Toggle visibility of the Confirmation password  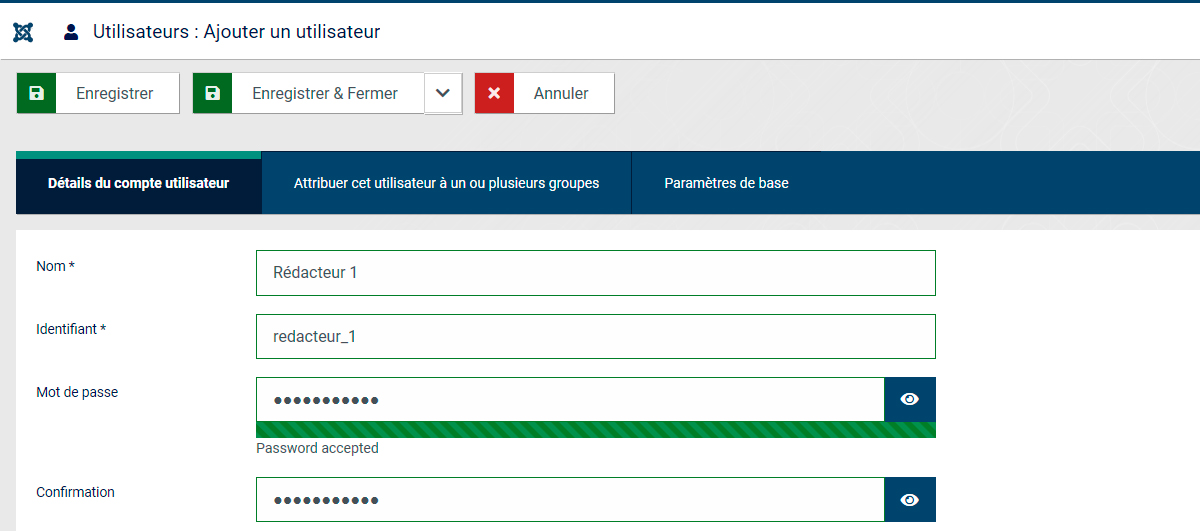(x=910, y=500)
